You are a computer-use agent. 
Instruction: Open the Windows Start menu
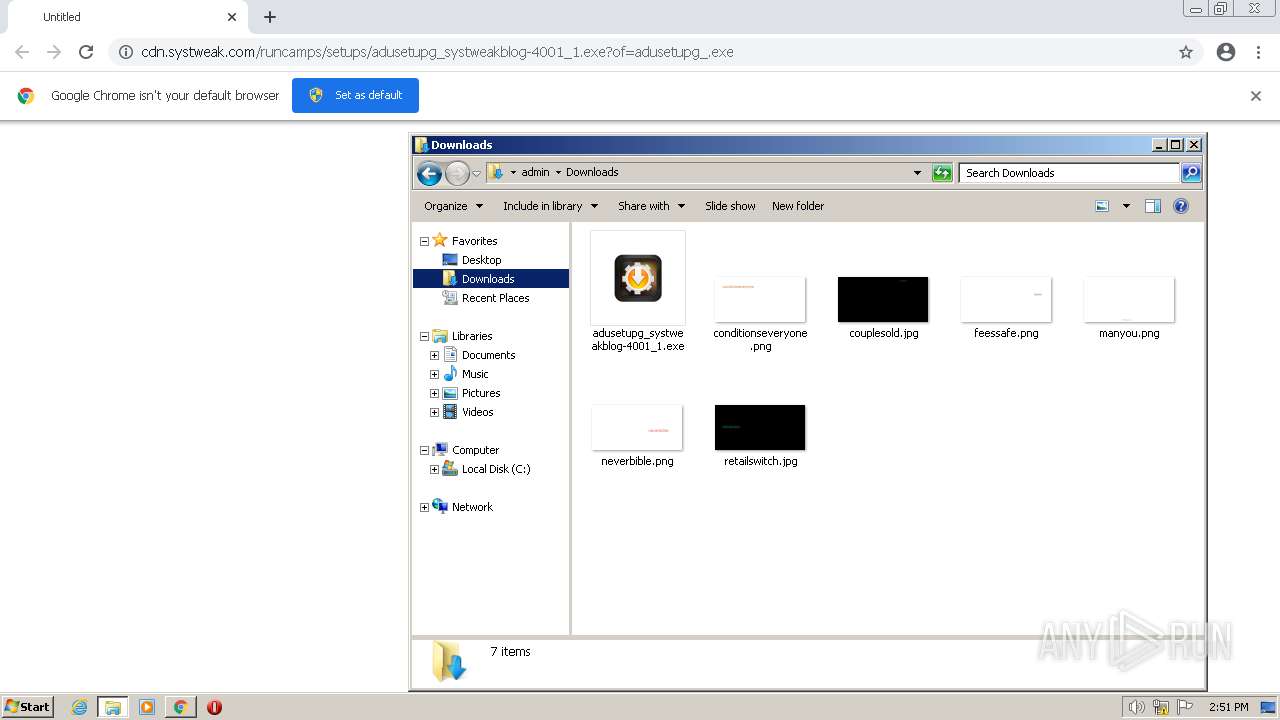click(x=28, y=707)
